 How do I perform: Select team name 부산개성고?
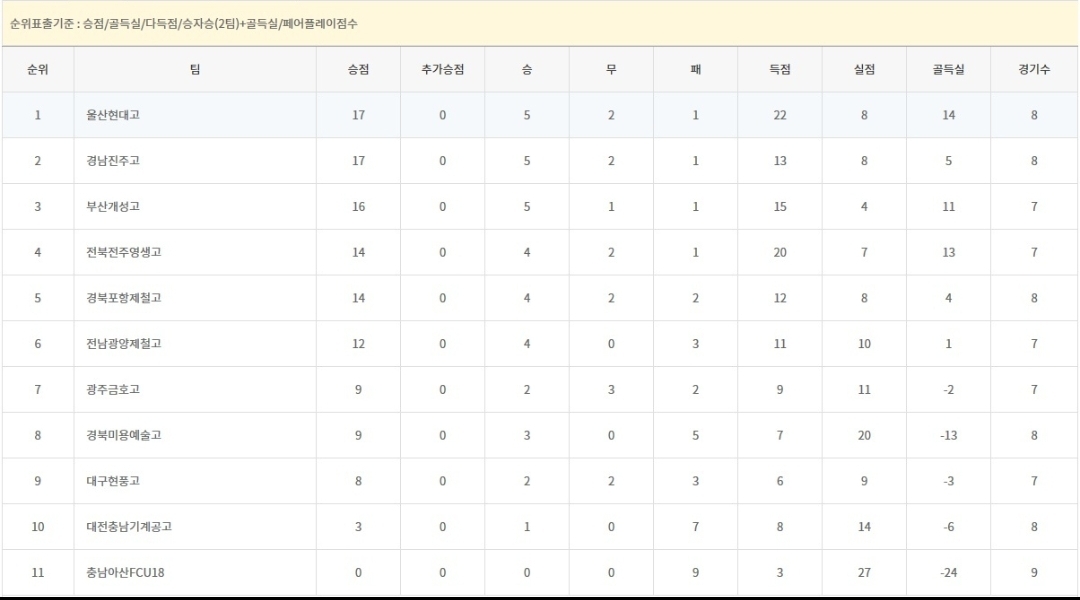pyautogui.click(x=113, y=207)
